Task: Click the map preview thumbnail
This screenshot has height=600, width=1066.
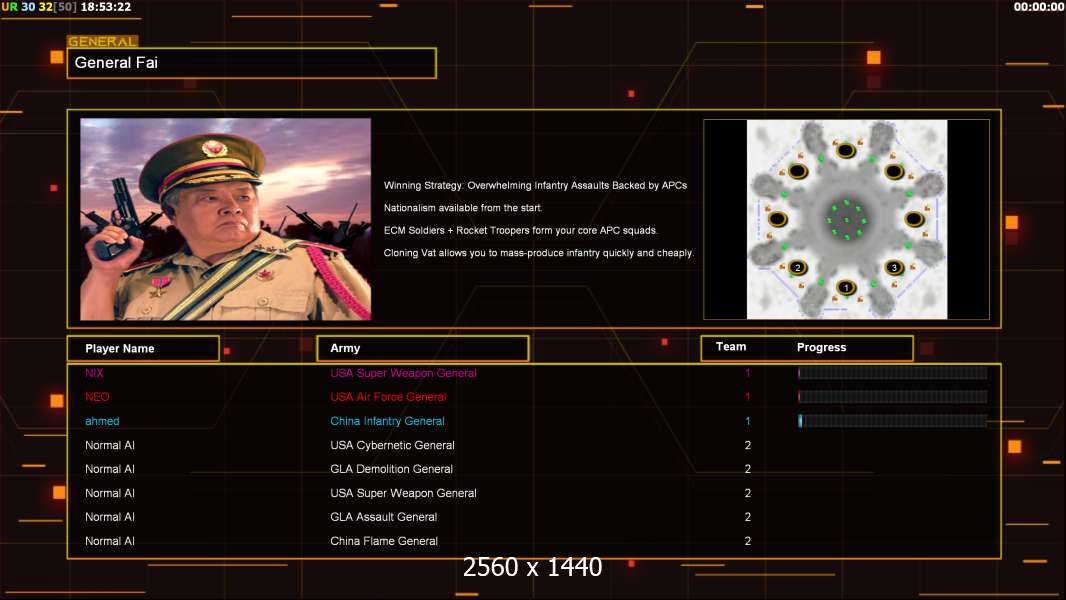Action: coord(846,219)
